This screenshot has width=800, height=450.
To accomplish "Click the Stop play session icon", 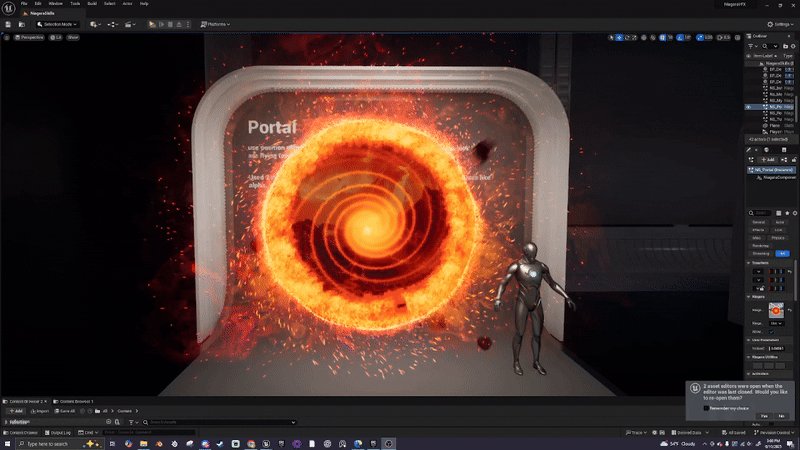I will pyautogui.click(x=170, y=24).
